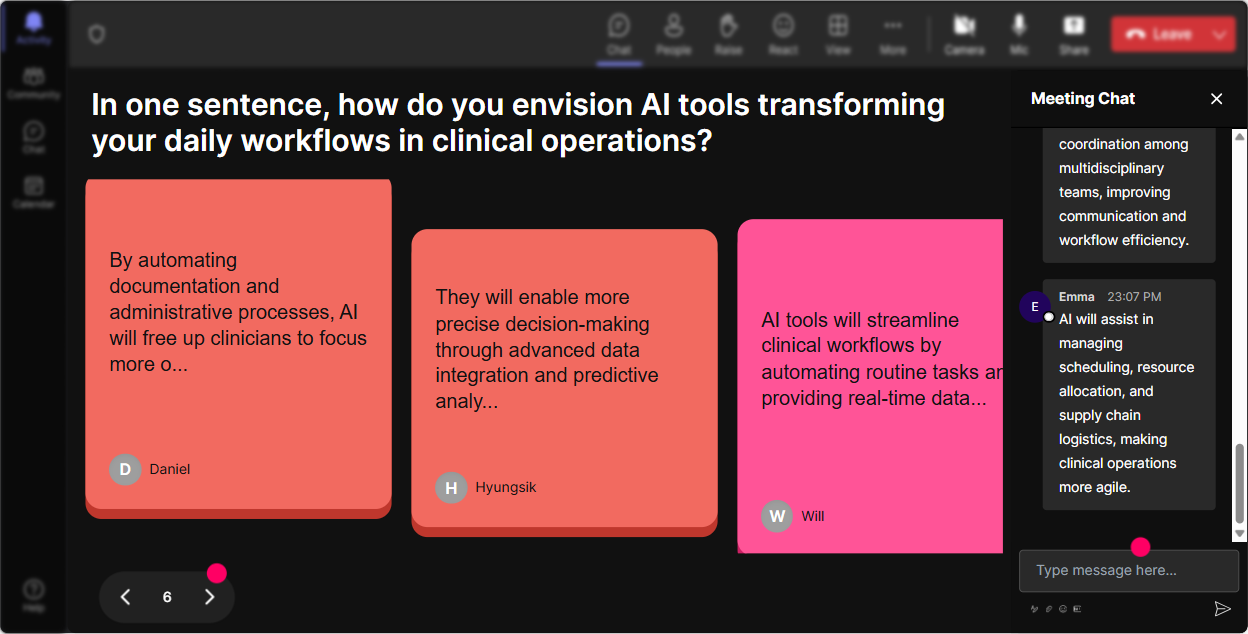Open Calendar in the left sidebar
This screenshot has height=634, width=1248.
34,191
